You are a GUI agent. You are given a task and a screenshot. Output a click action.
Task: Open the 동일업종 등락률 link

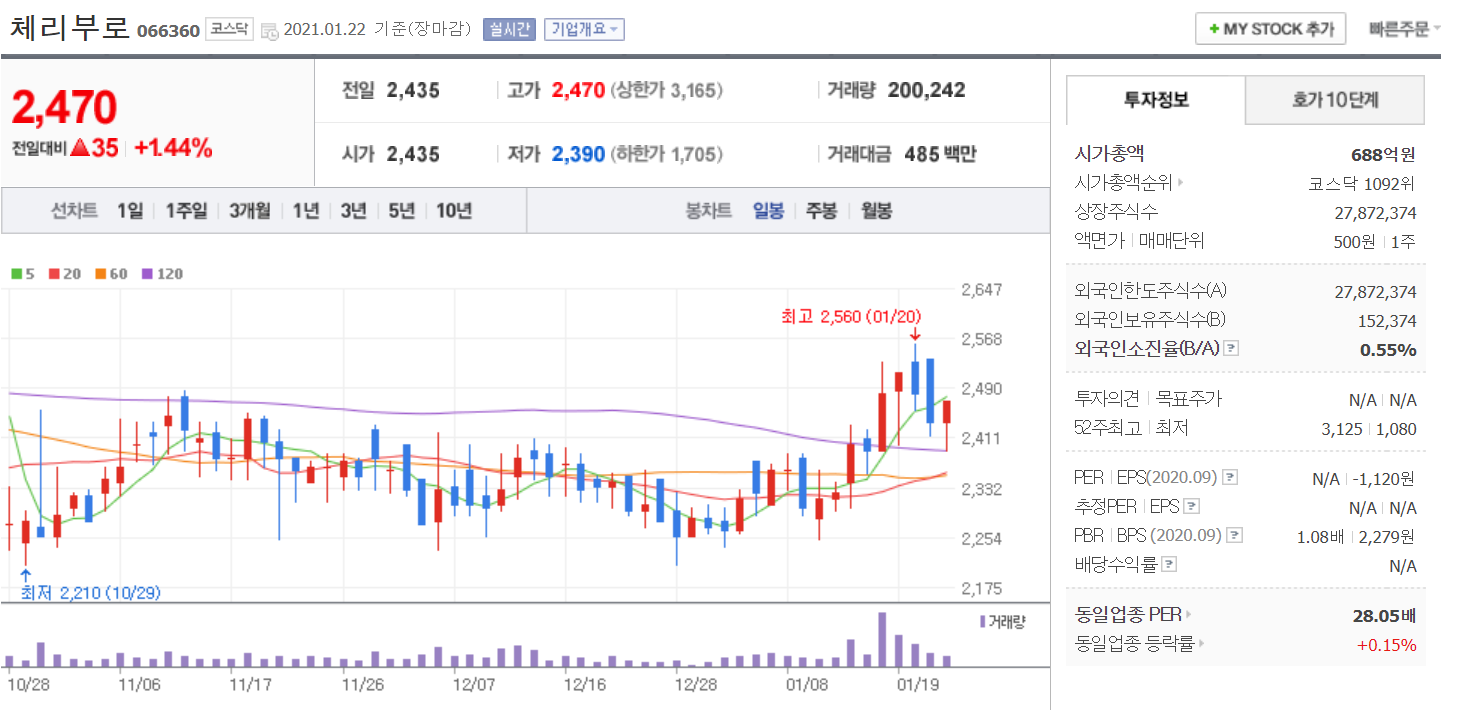click(1135, 644)
